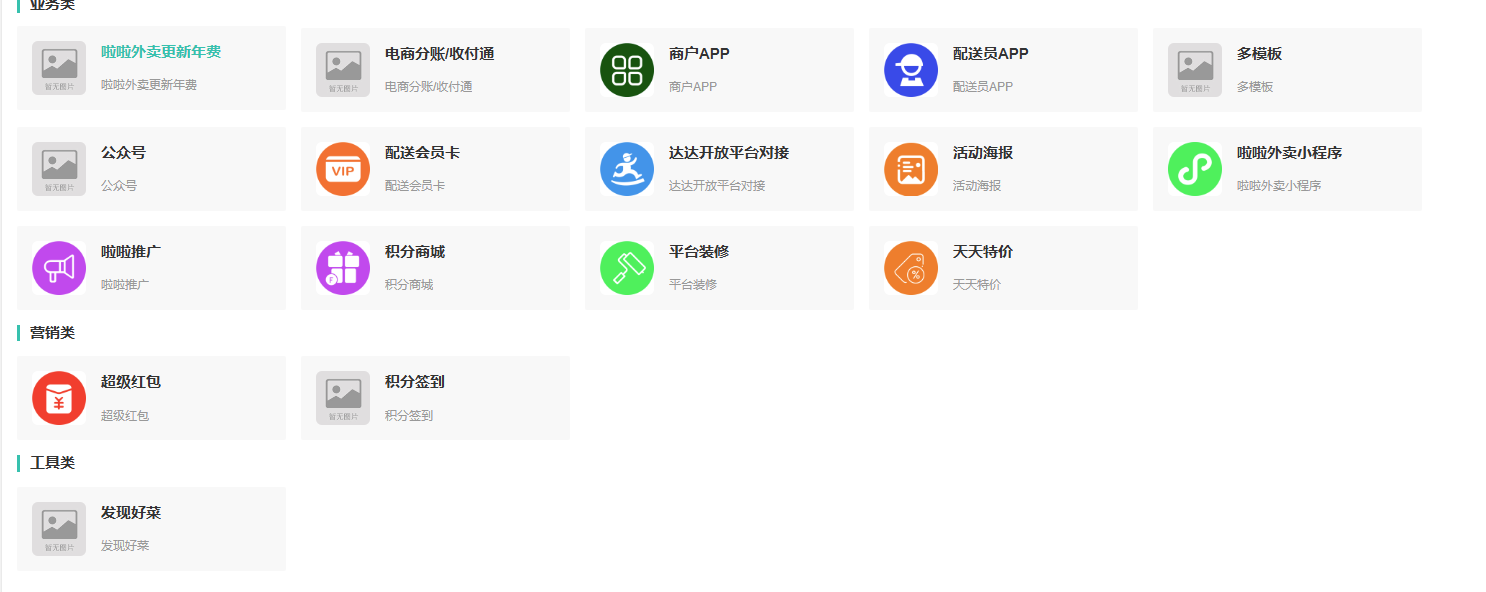Screen dimensions: 1486x592
Task: Select the orange 活动海报 poster icon
Action: (x=911, y=169)
